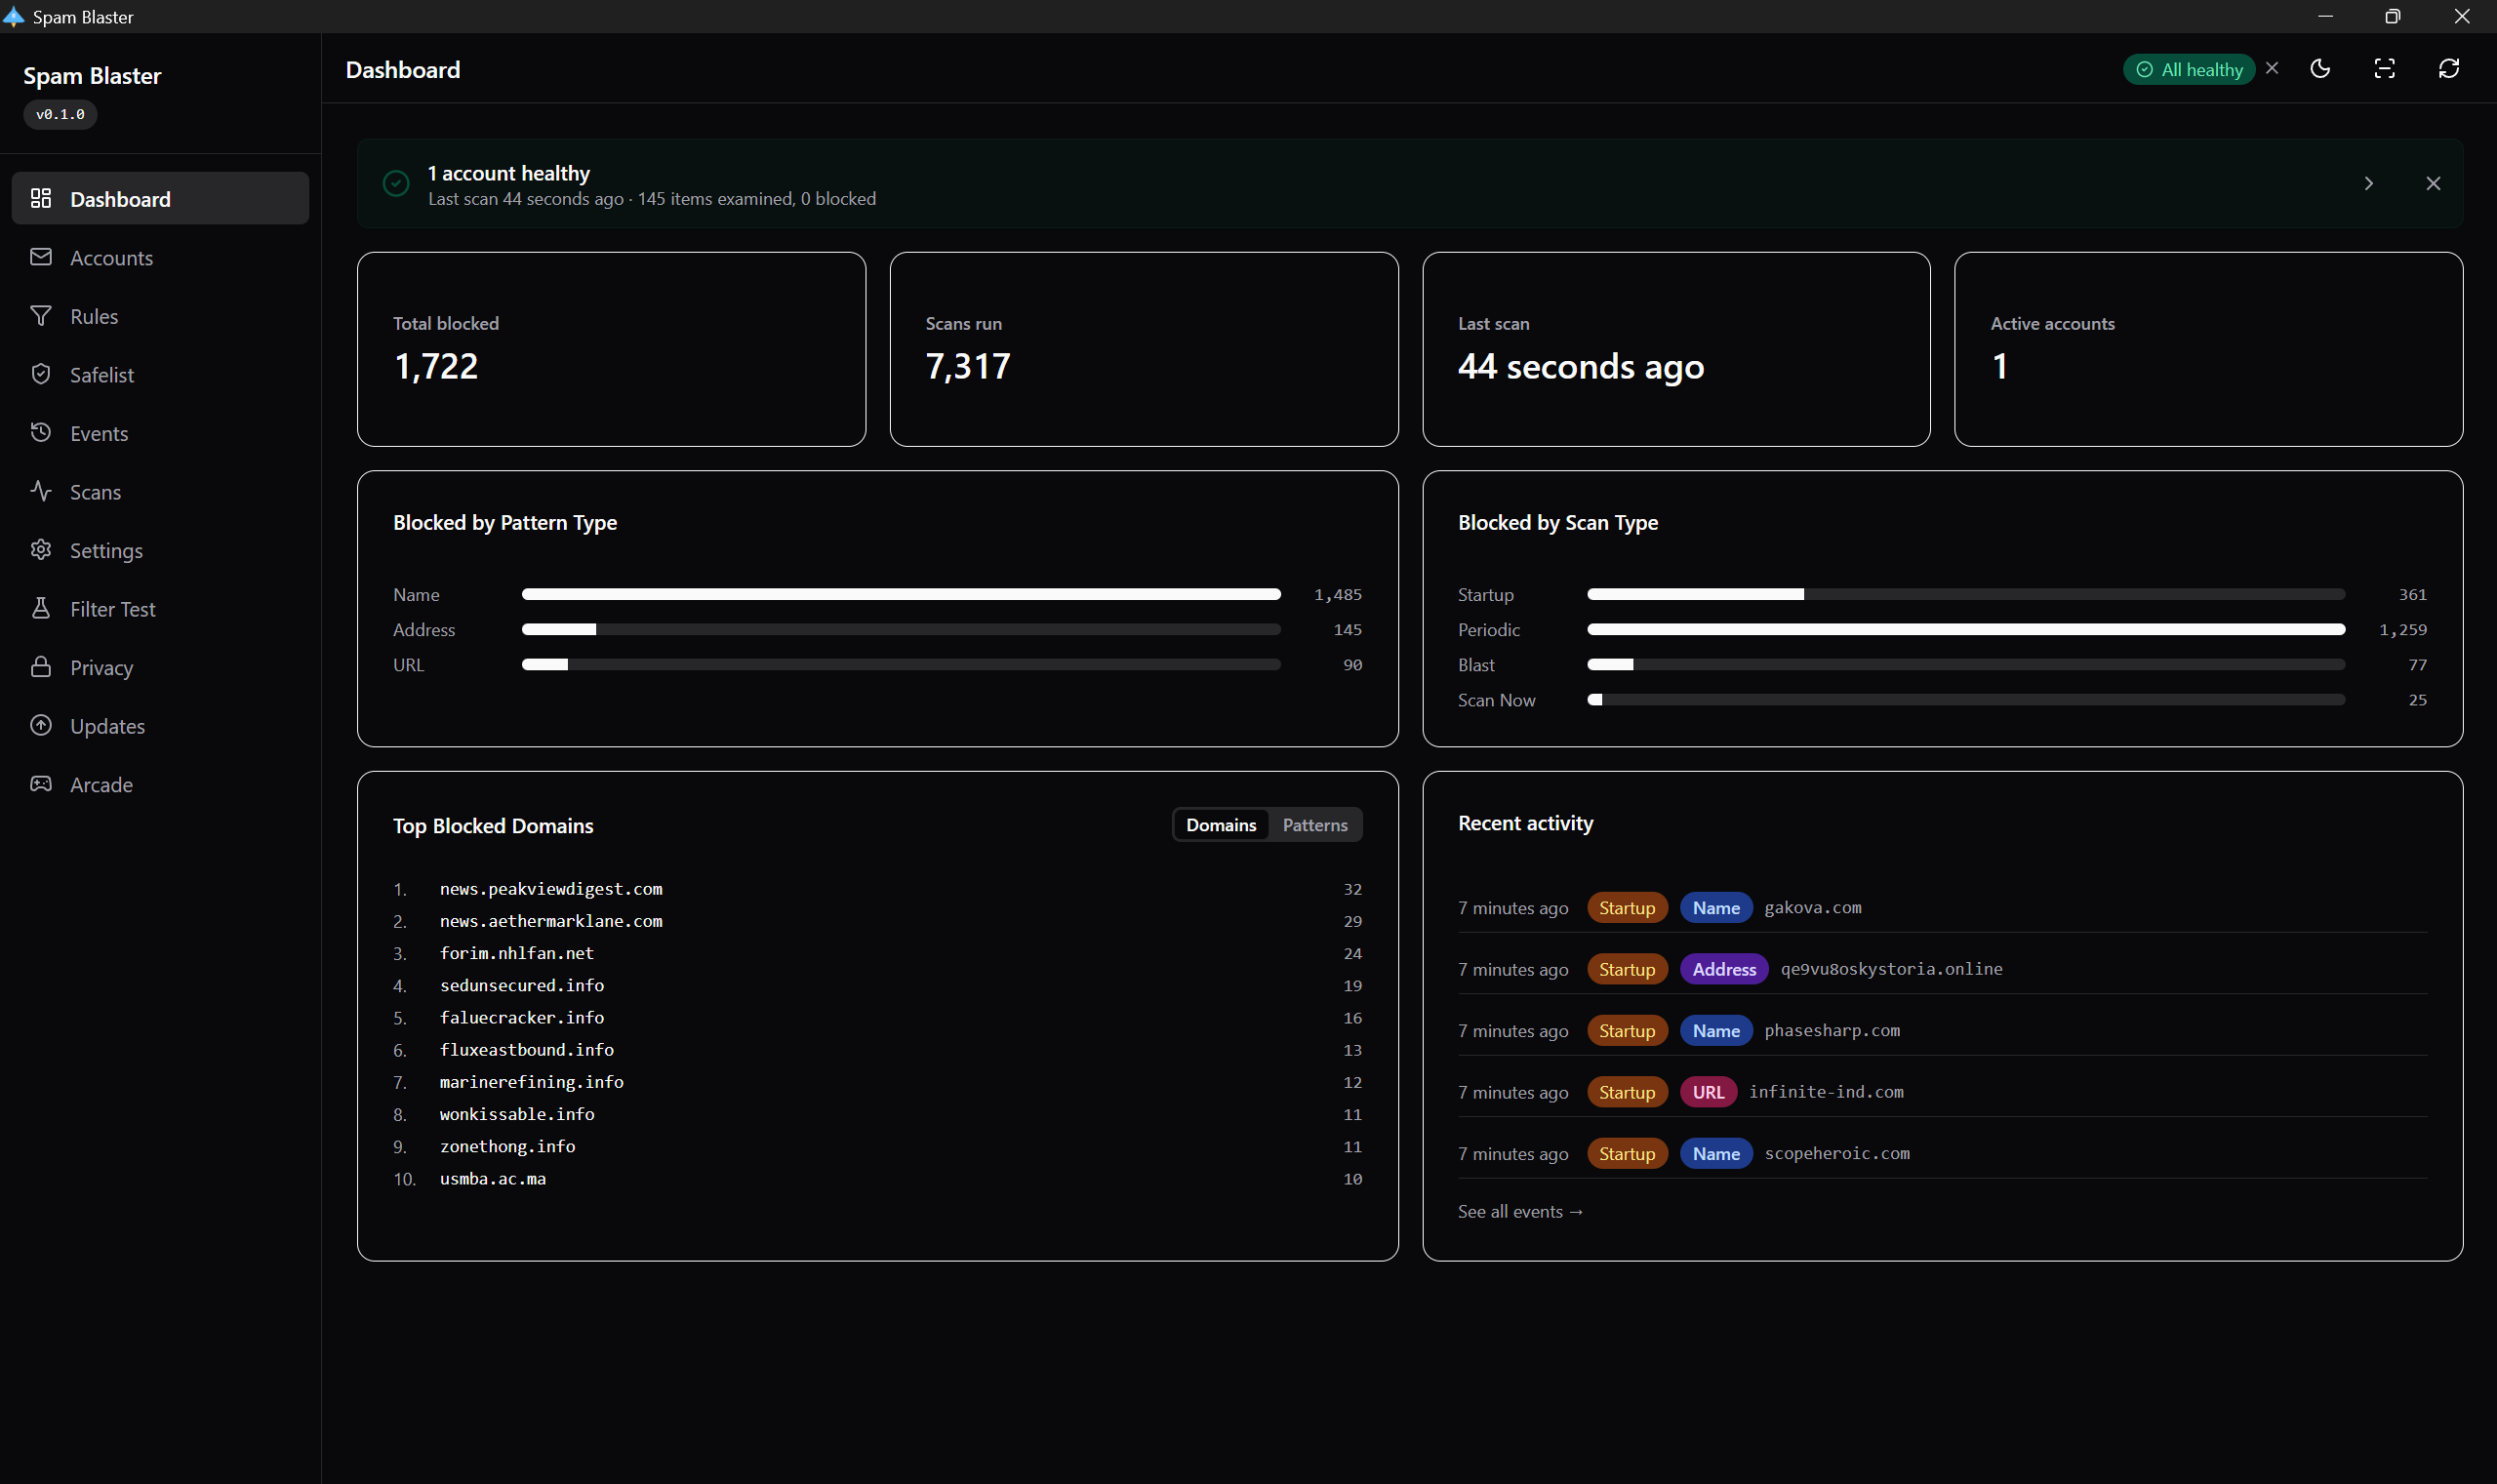The width and height of the screenshot is (2497, 1484).
Task: Click the refresh icon in header
Action: point(2448,68)
